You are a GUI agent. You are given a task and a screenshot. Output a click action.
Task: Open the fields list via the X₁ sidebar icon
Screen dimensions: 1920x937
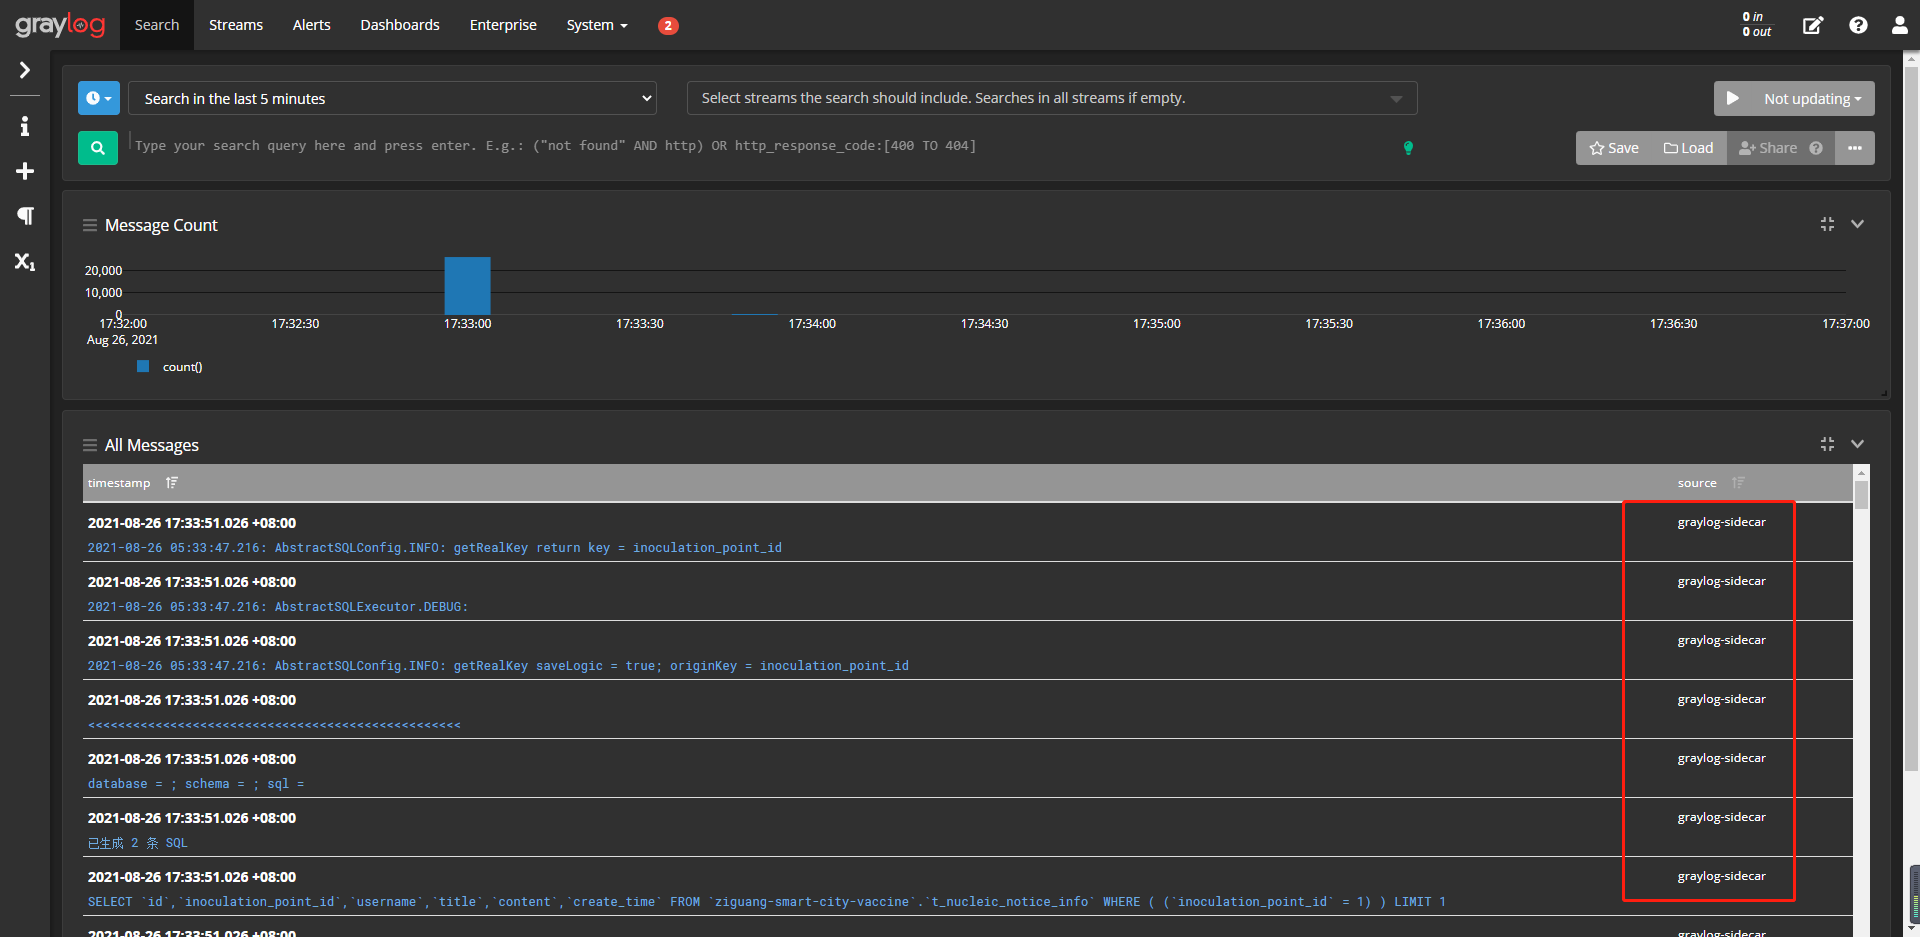24,262
